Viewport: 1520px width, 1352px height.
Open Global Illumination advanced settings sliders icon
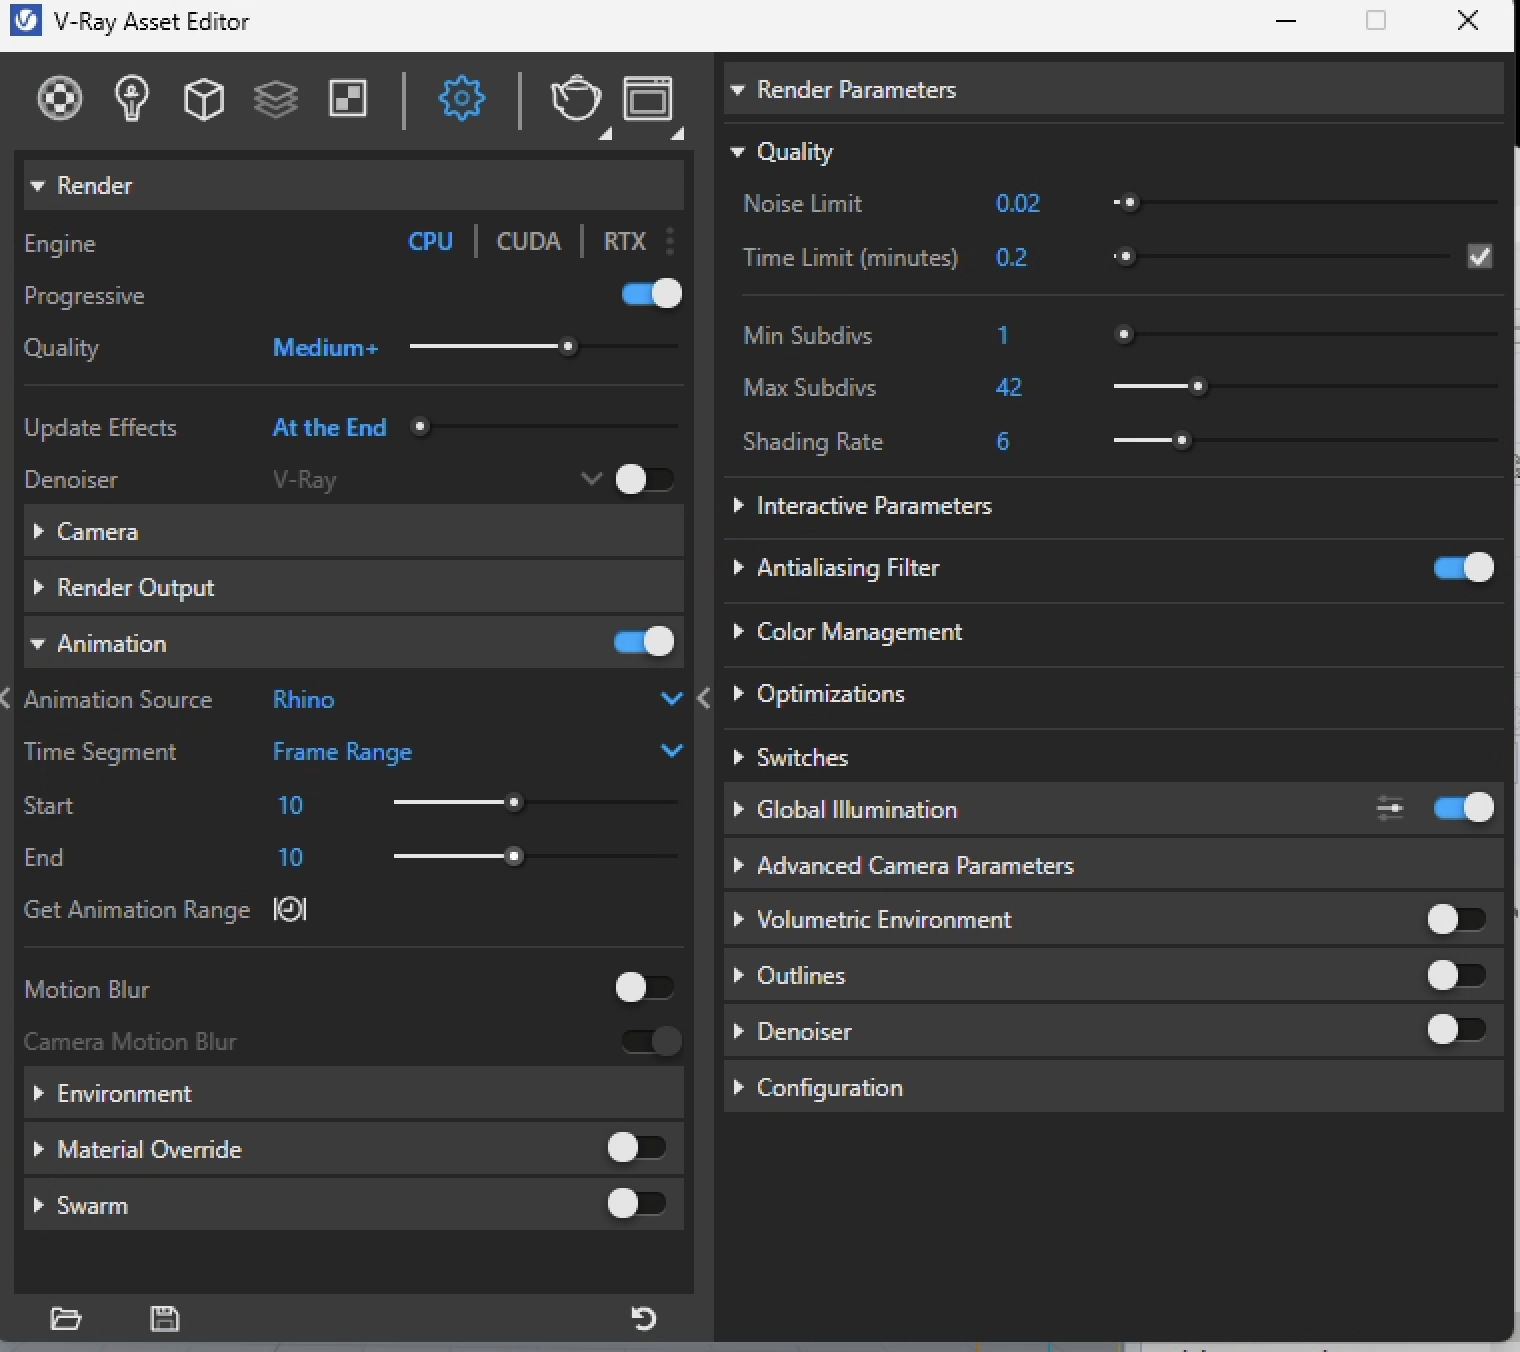coord(1390,808)
